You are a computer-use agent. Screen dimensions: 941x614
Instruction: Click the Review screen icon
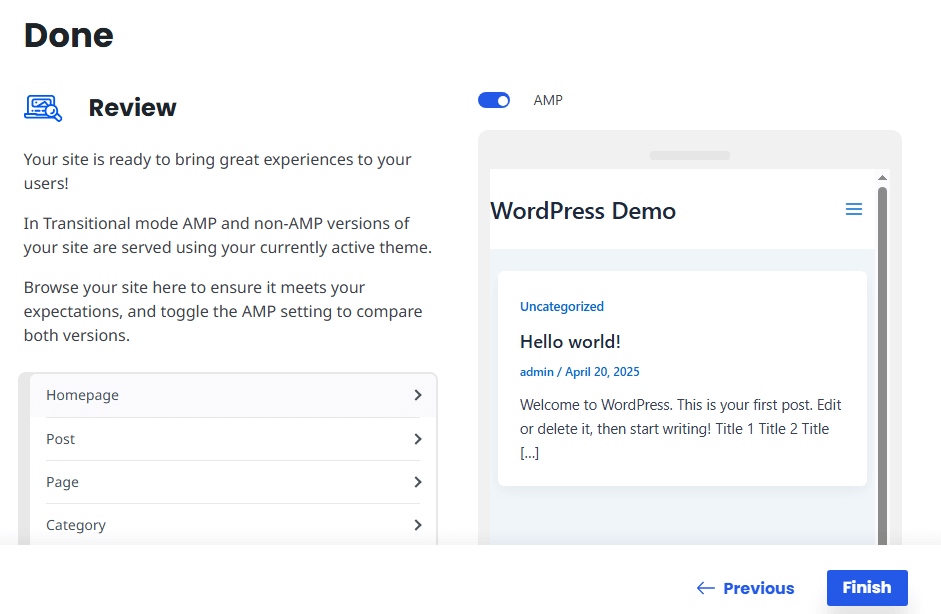pos(43,109)
